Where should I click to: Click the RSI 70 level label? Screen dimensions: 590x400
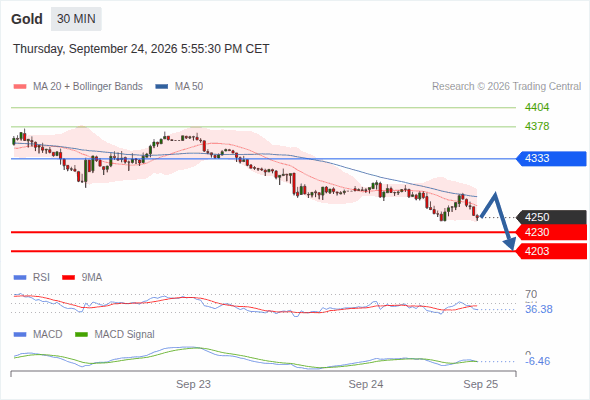point(531,294)
